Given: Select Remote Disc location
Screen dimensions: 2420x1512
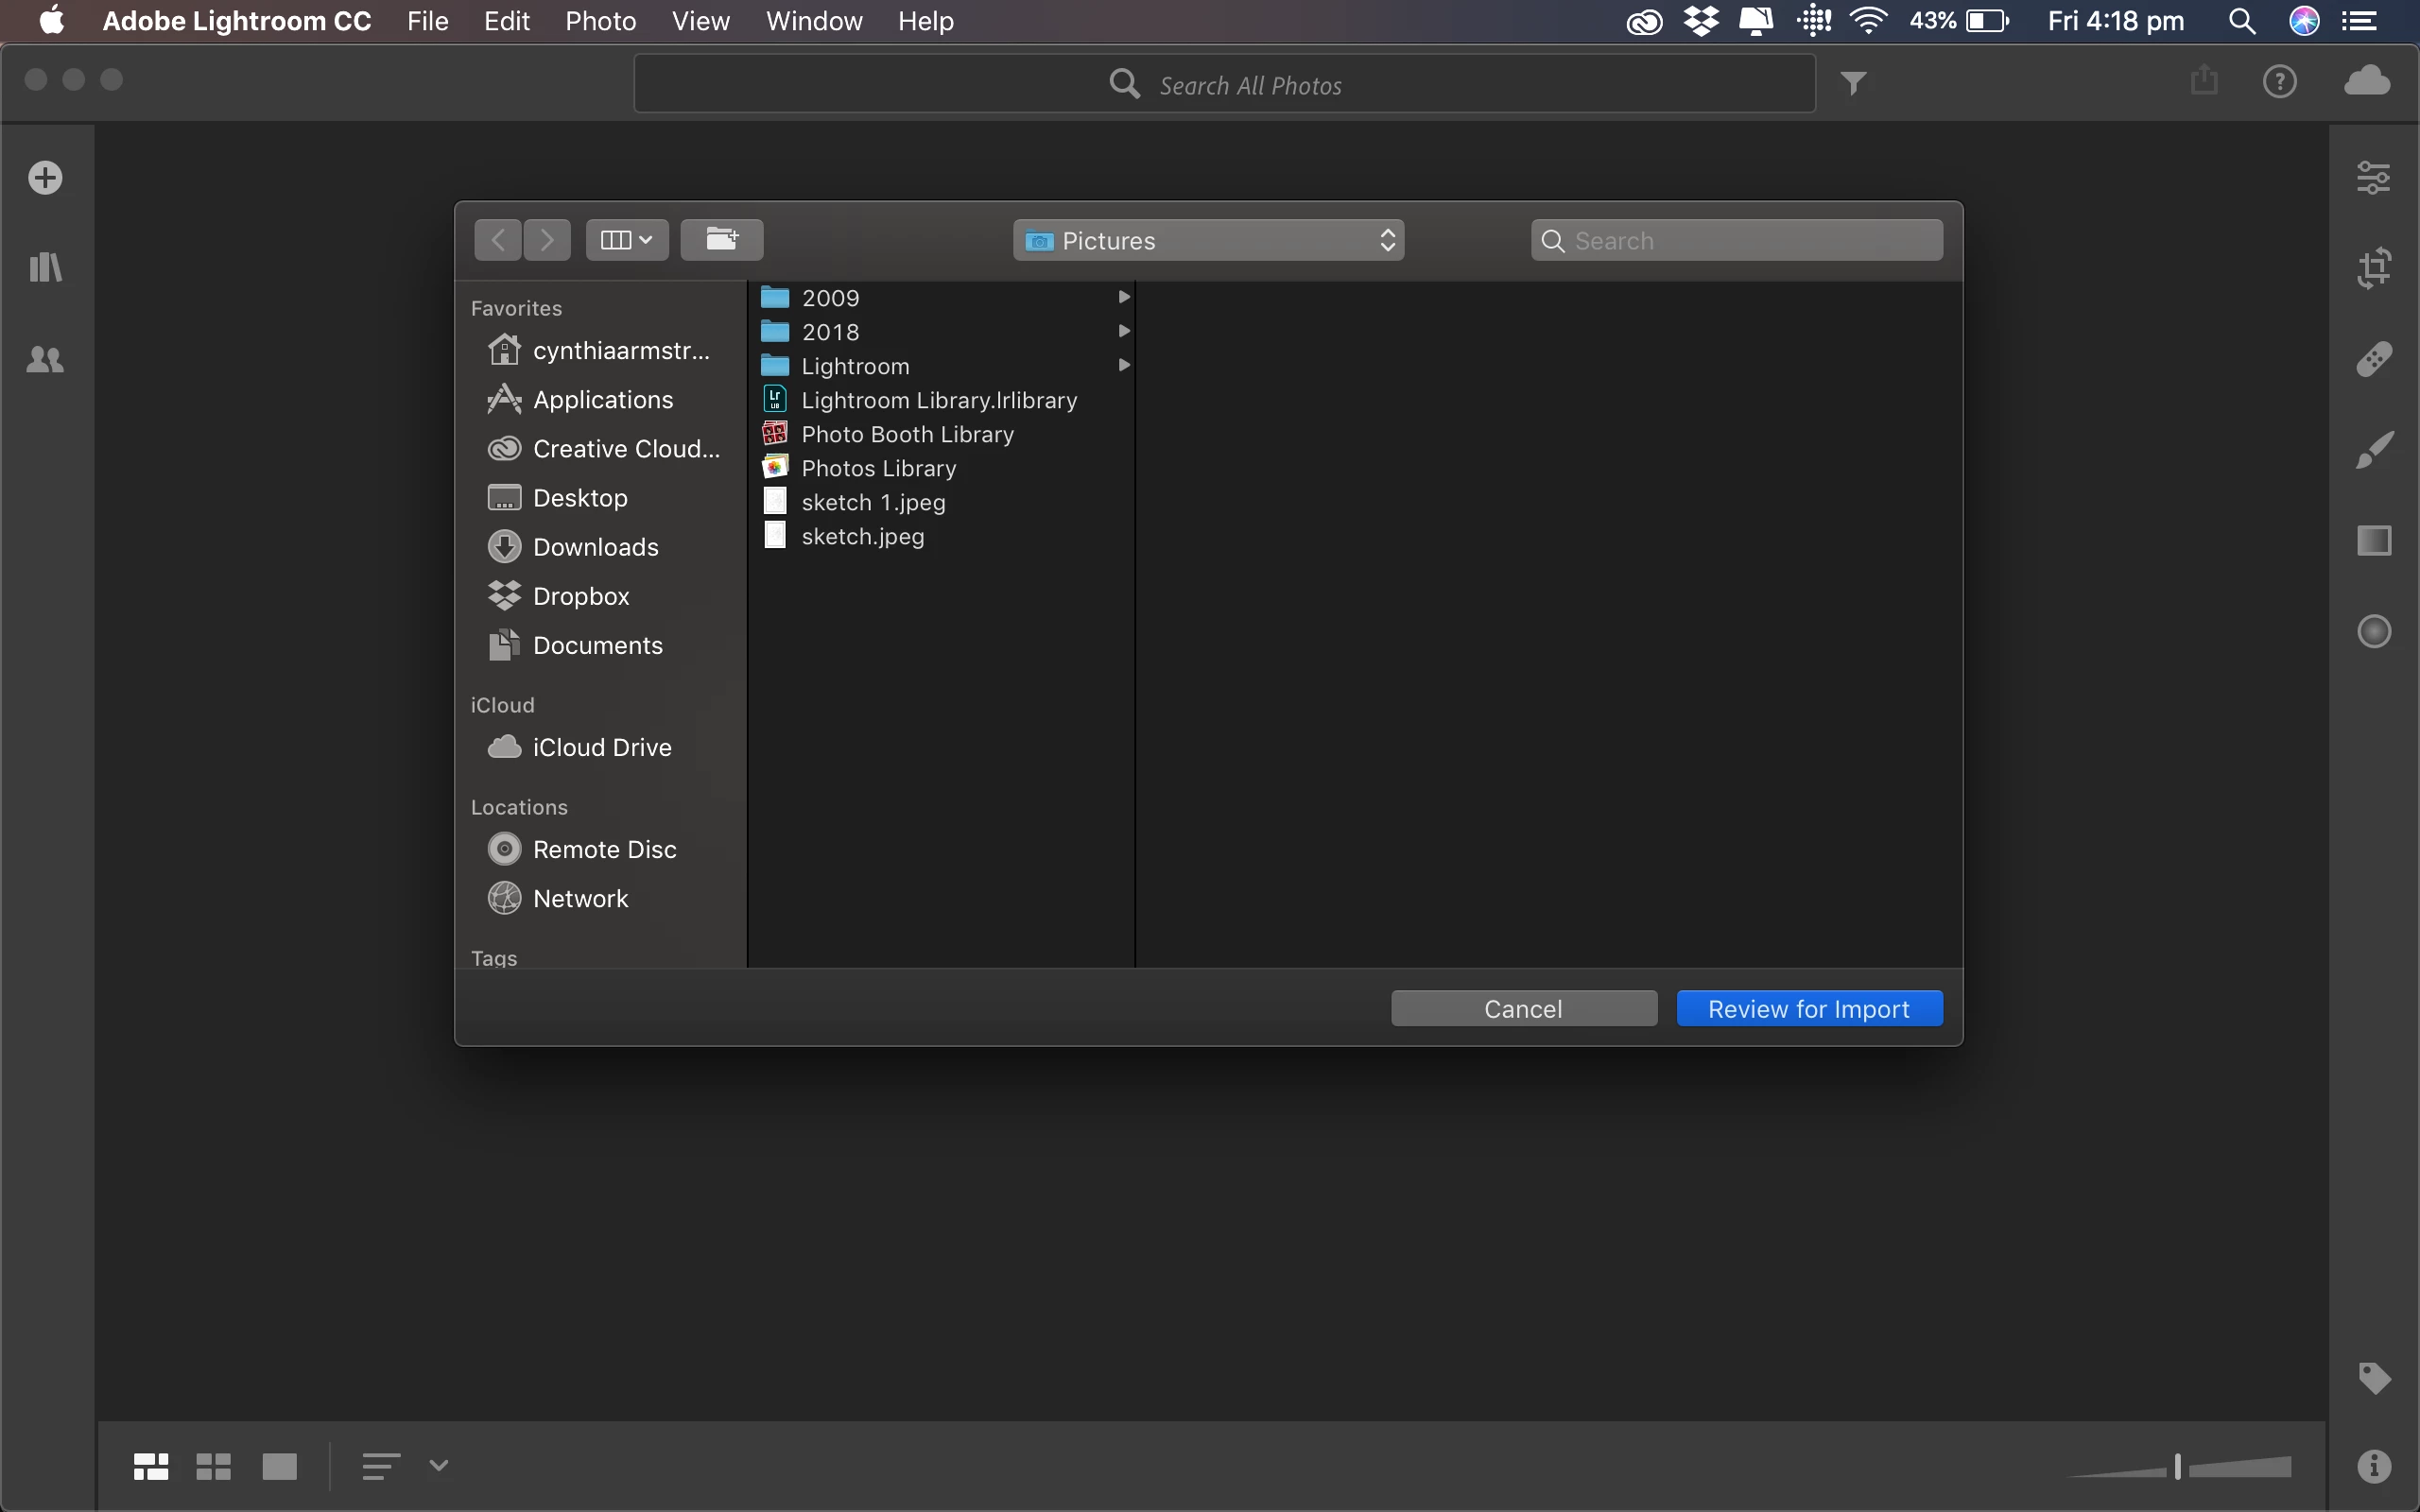Looking at the screenshot, I should click(600, 849).
